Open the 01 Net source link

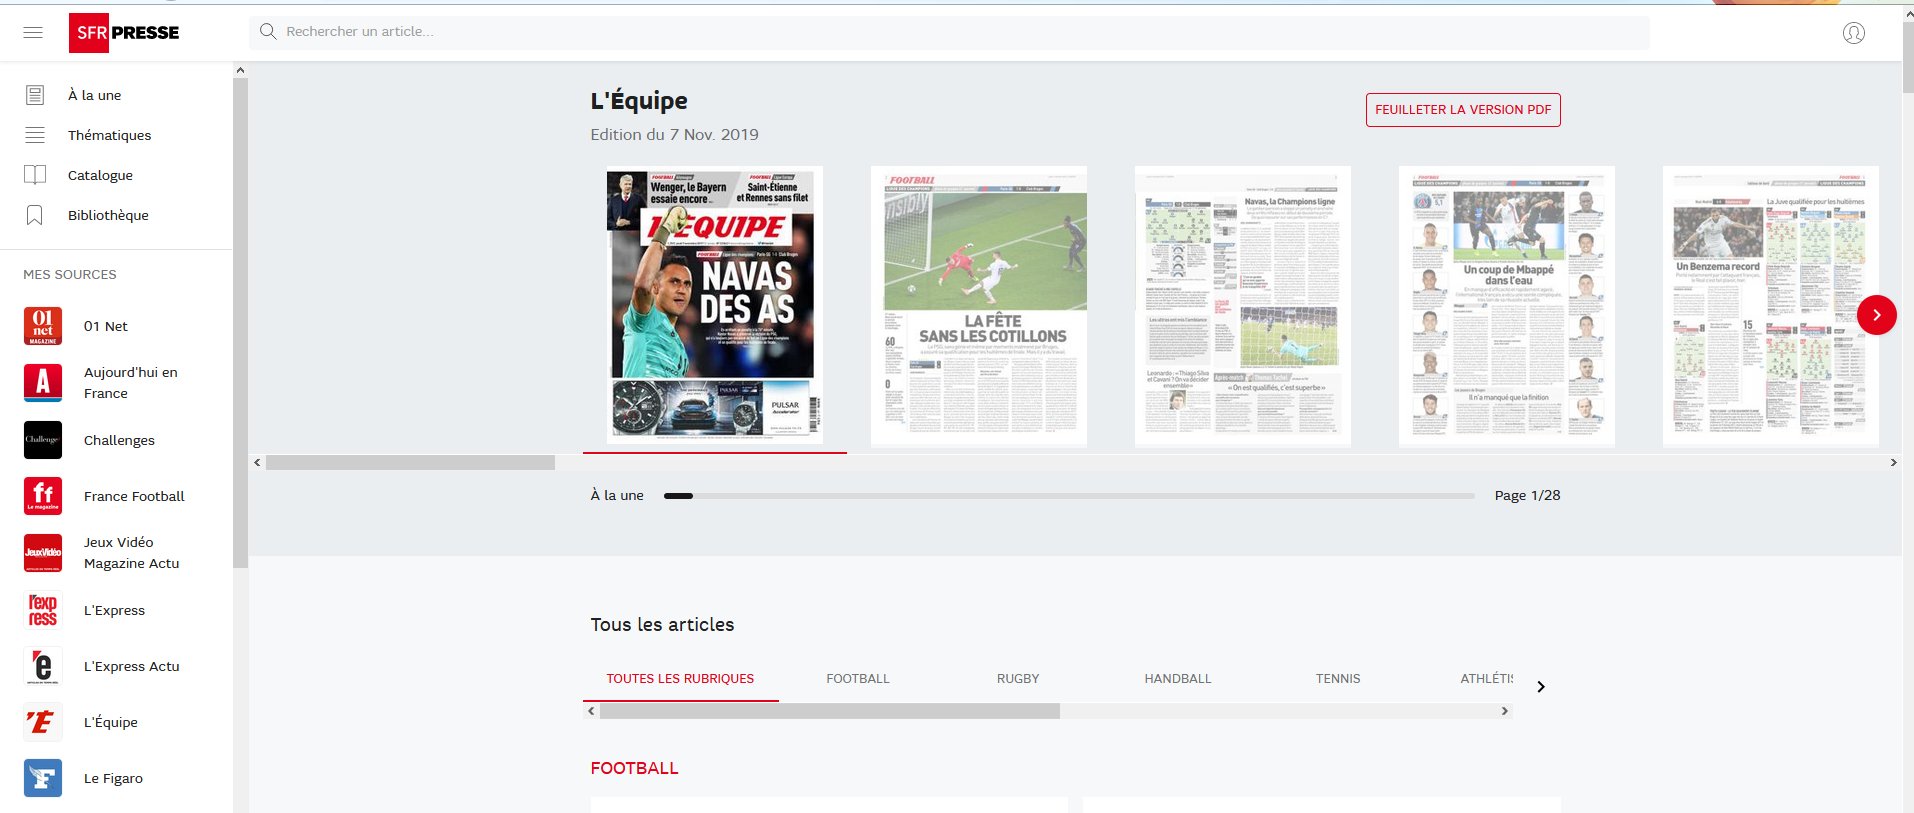coord(105,326)
